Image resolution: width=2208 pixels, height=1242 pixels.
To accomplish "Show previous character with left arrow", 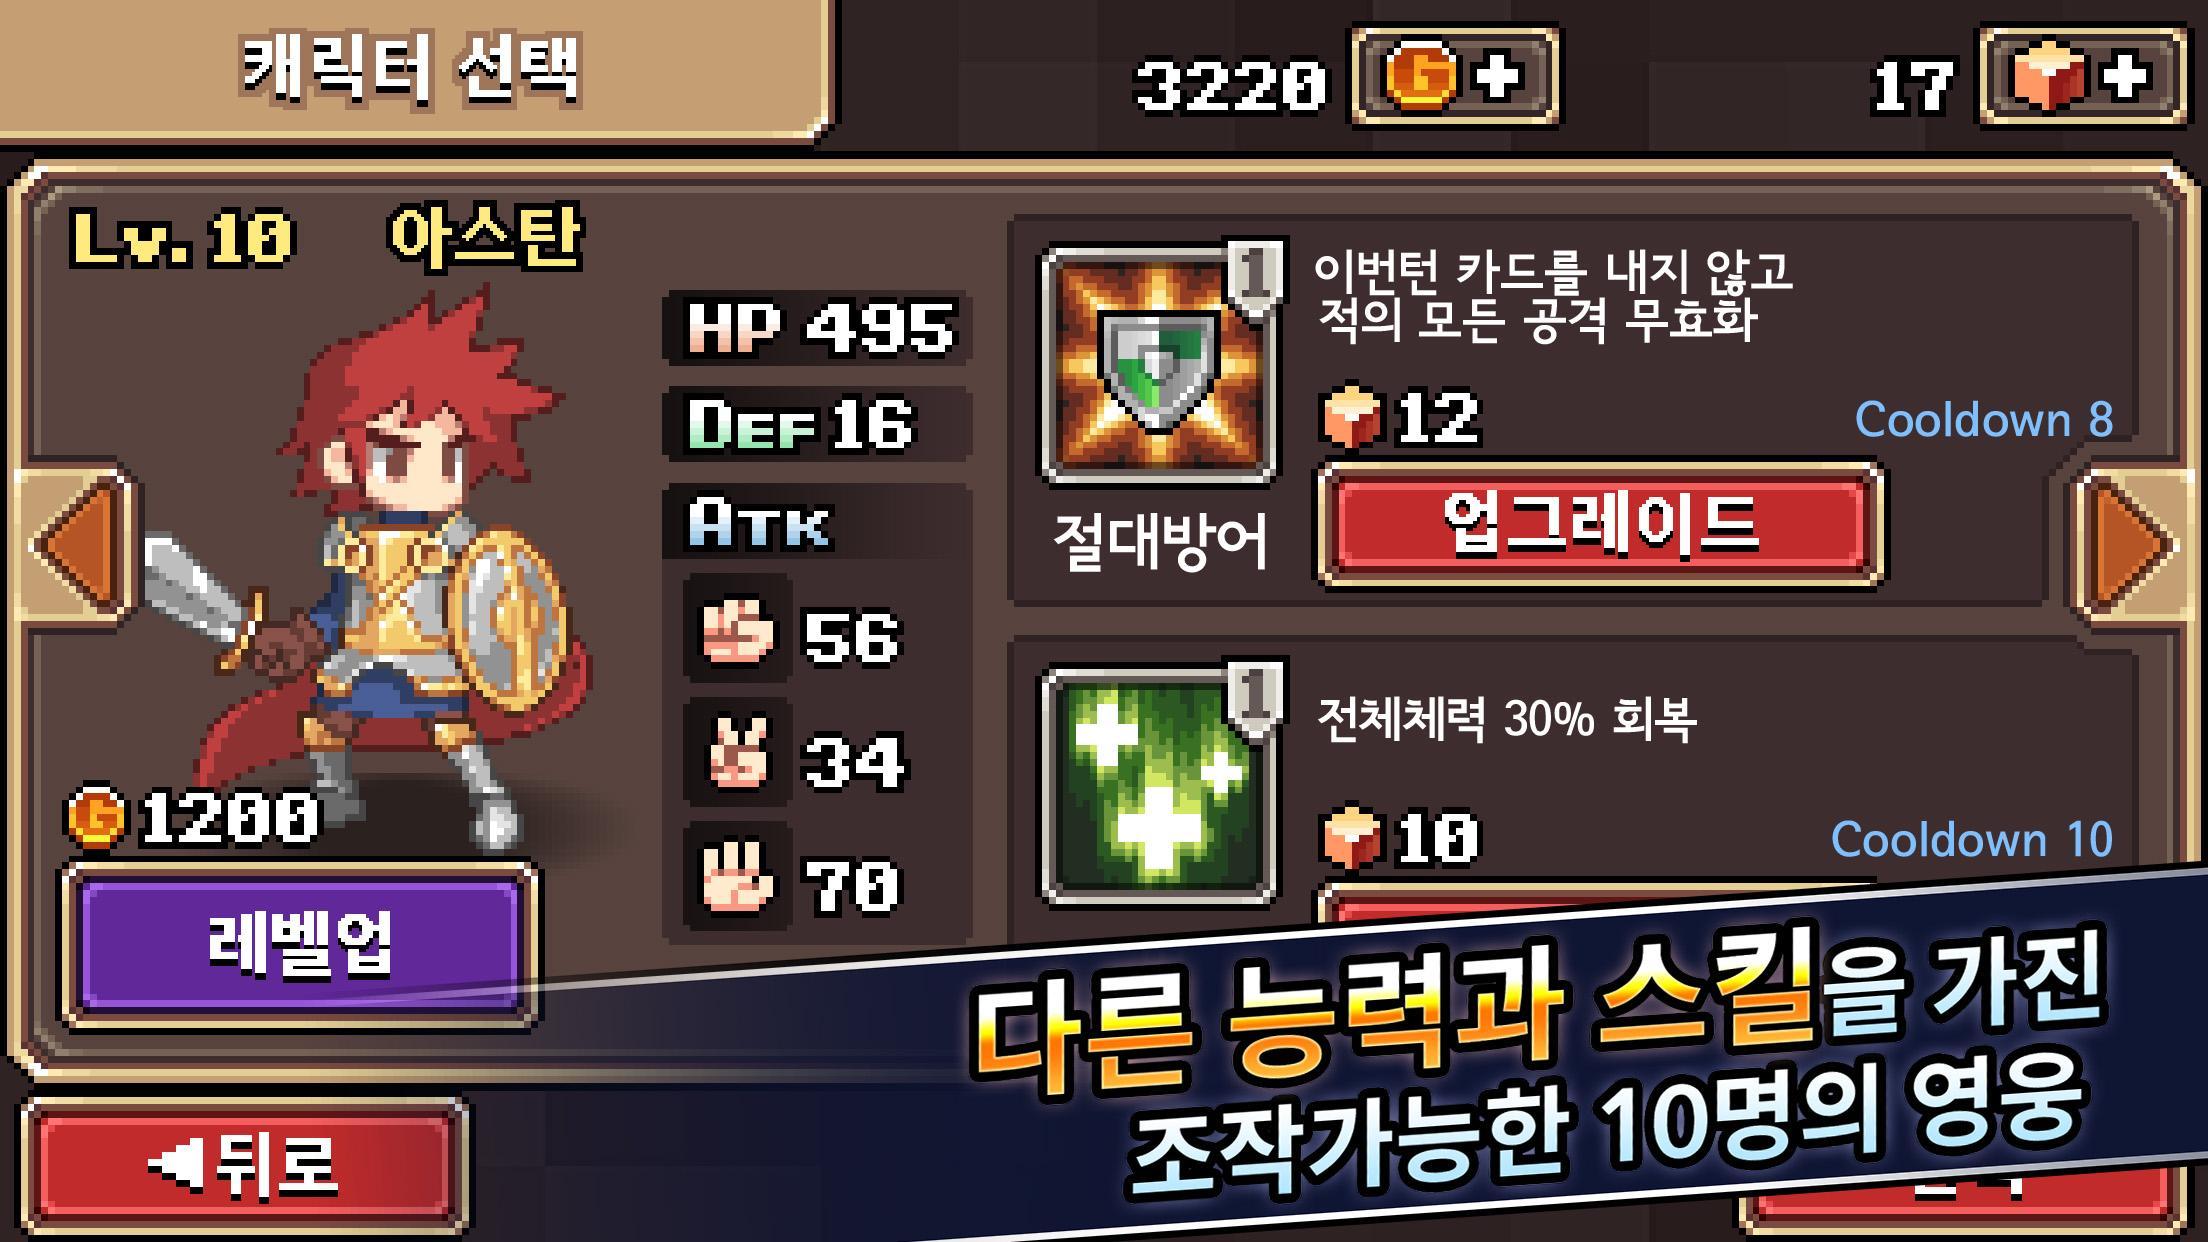I will pos(76,545).
